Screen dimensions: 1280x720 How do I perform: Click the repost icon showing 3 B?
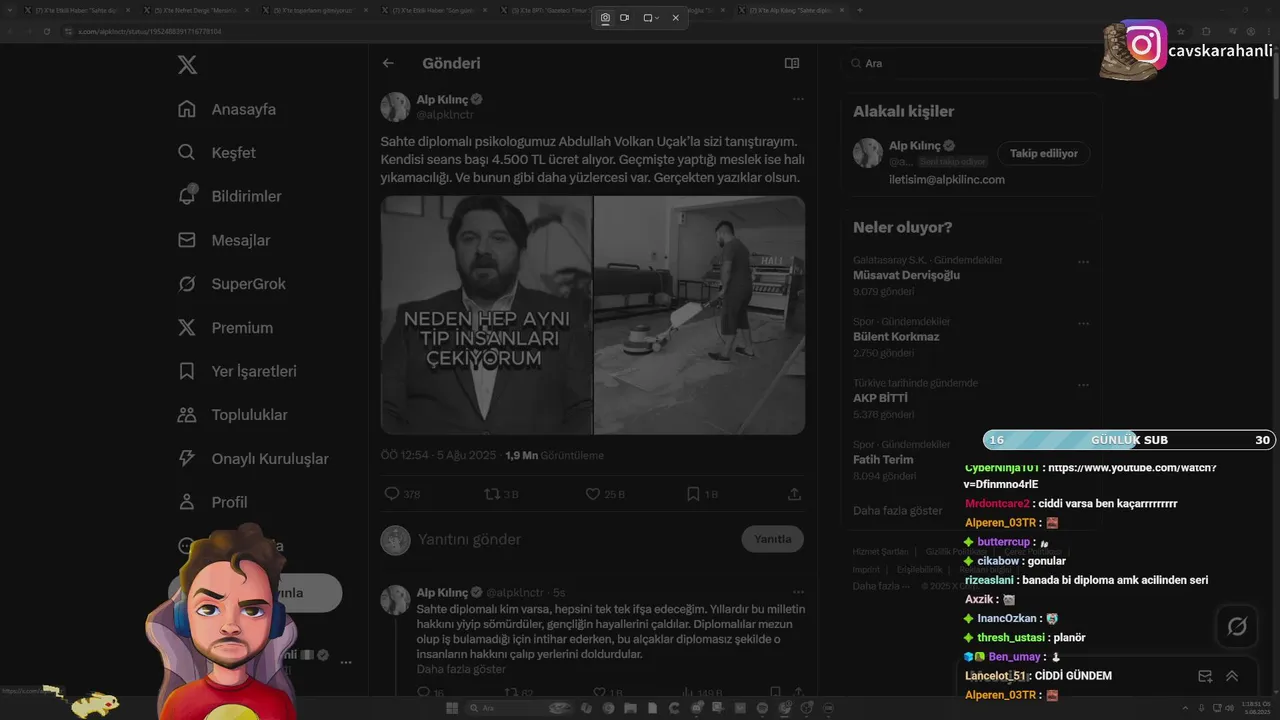click(501, 494)
